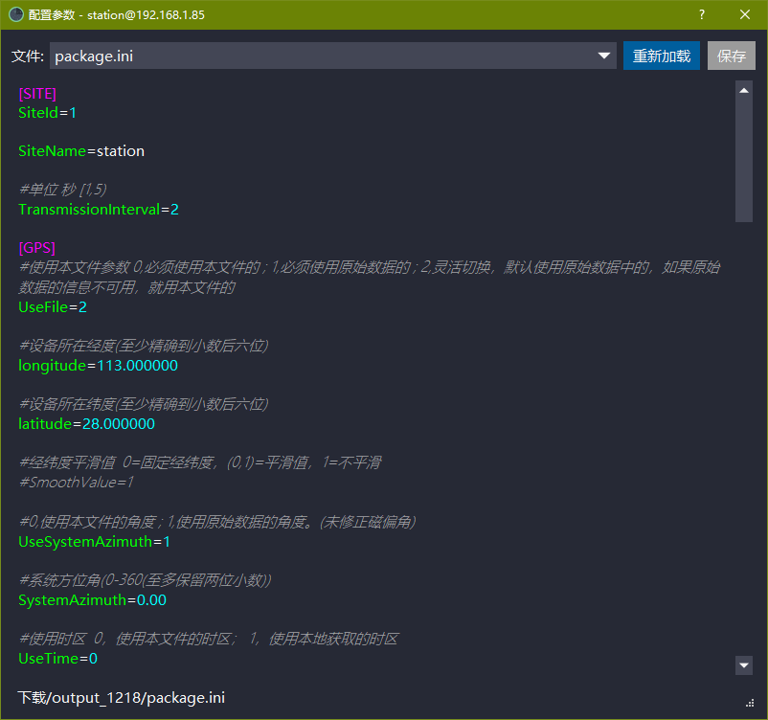Click the #使用本文件参数 comment line
768x720 pixels.
pyautogui.click(x=369, y=277)
